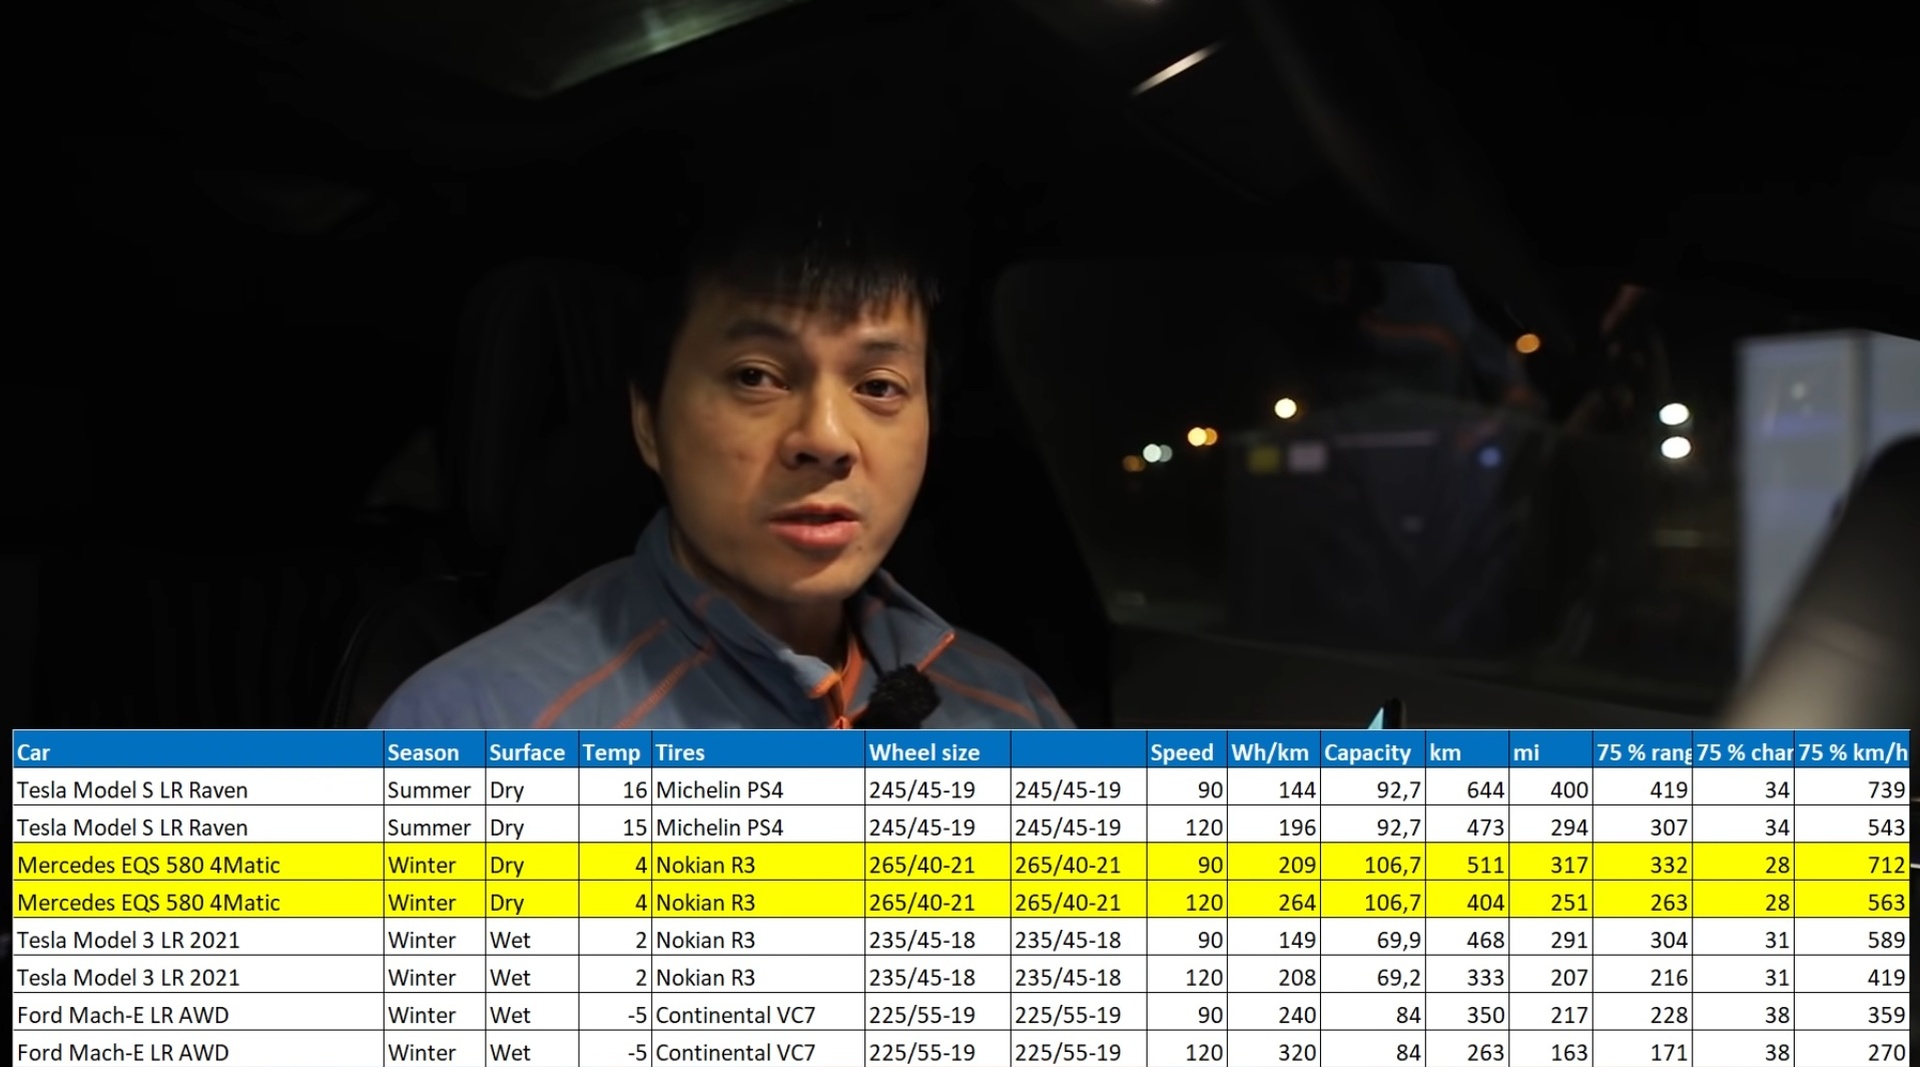1920x1067 pixels.
Task: Select the Capacity column header
Action: tap(1373, 752)
